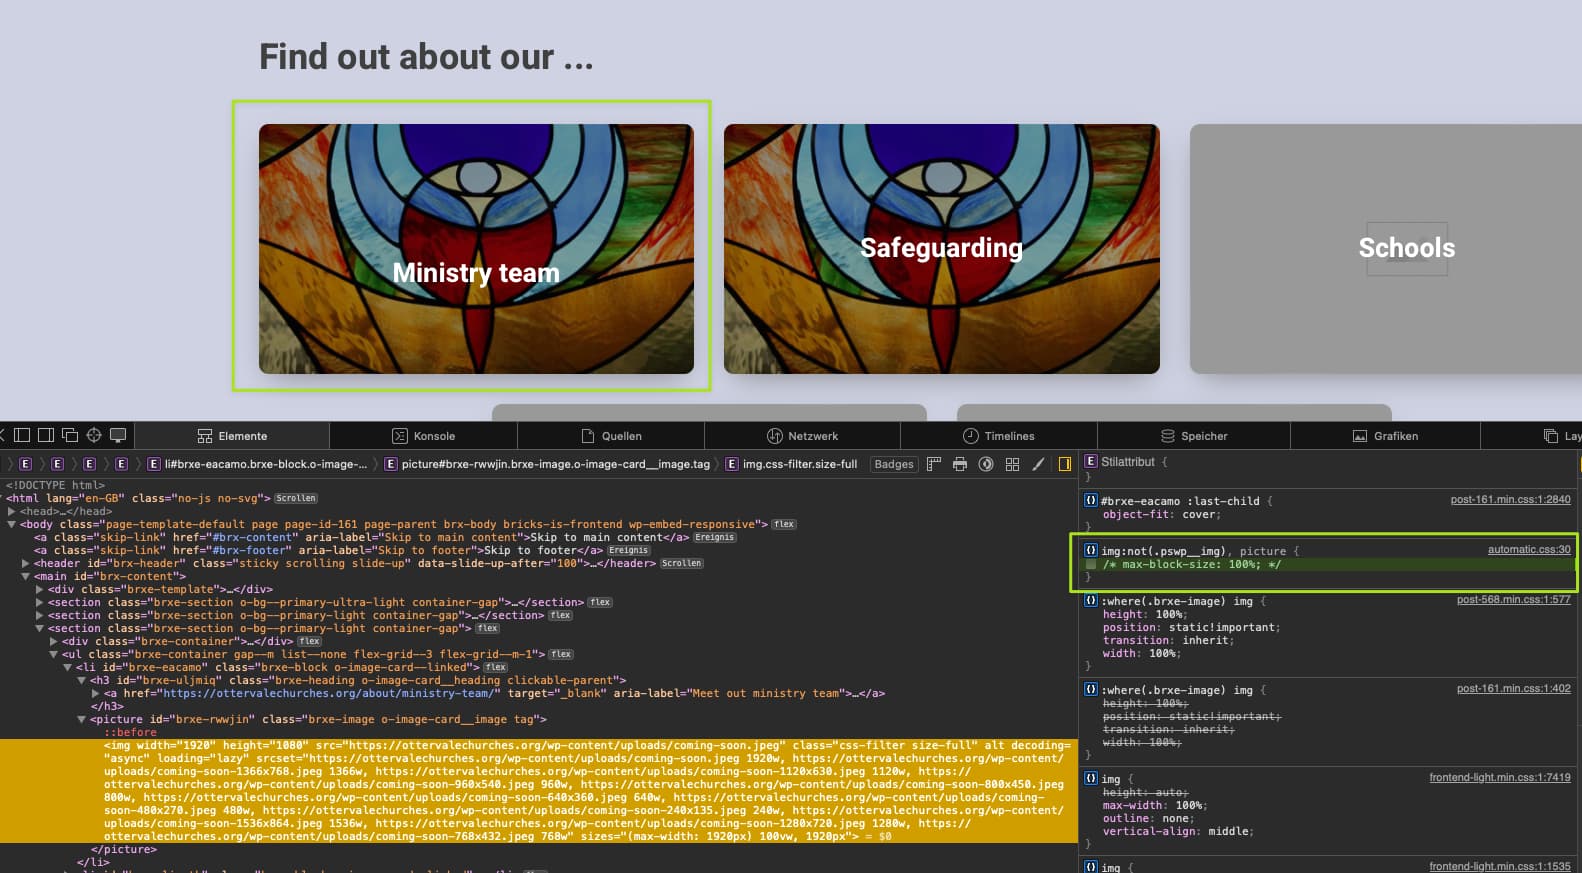Open post-568.min.css:1:577 source link
The image size is (1582, 873).
pyautogui.click(x=1513, y=599)
